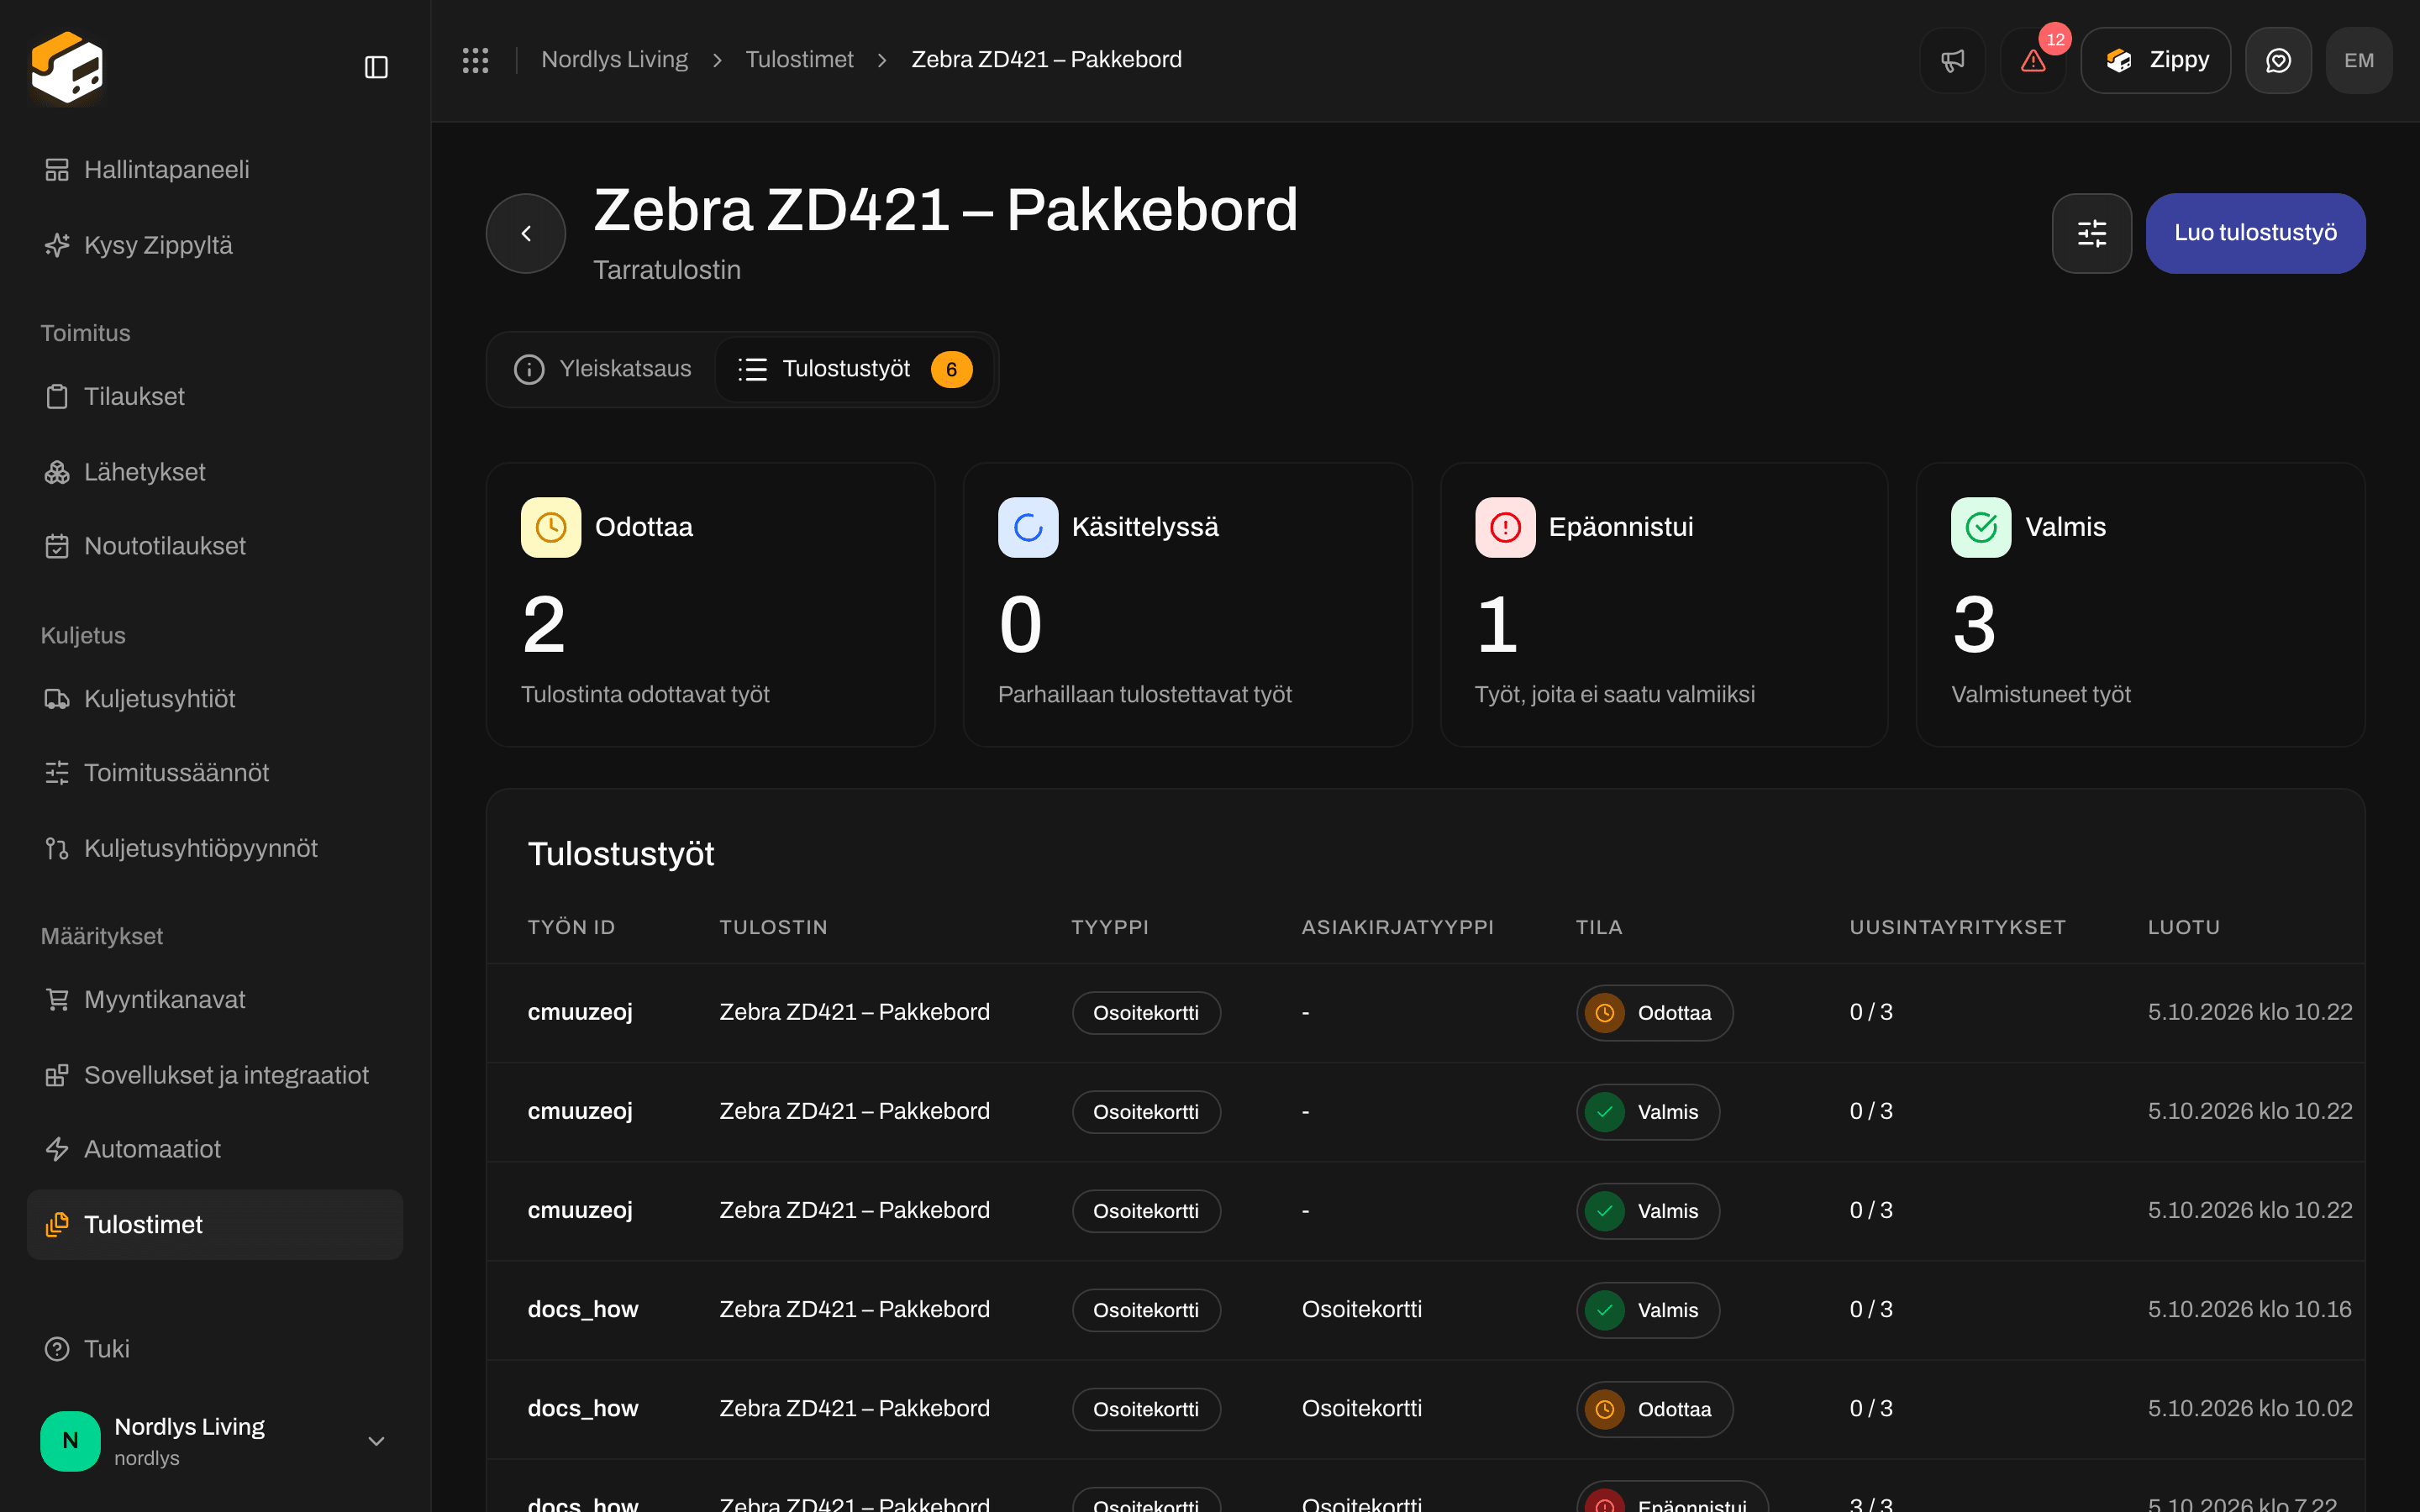Screen dimensions: 2420x1512
Task: Open the announcements megaphone icon
Action: click(1952, 60)
